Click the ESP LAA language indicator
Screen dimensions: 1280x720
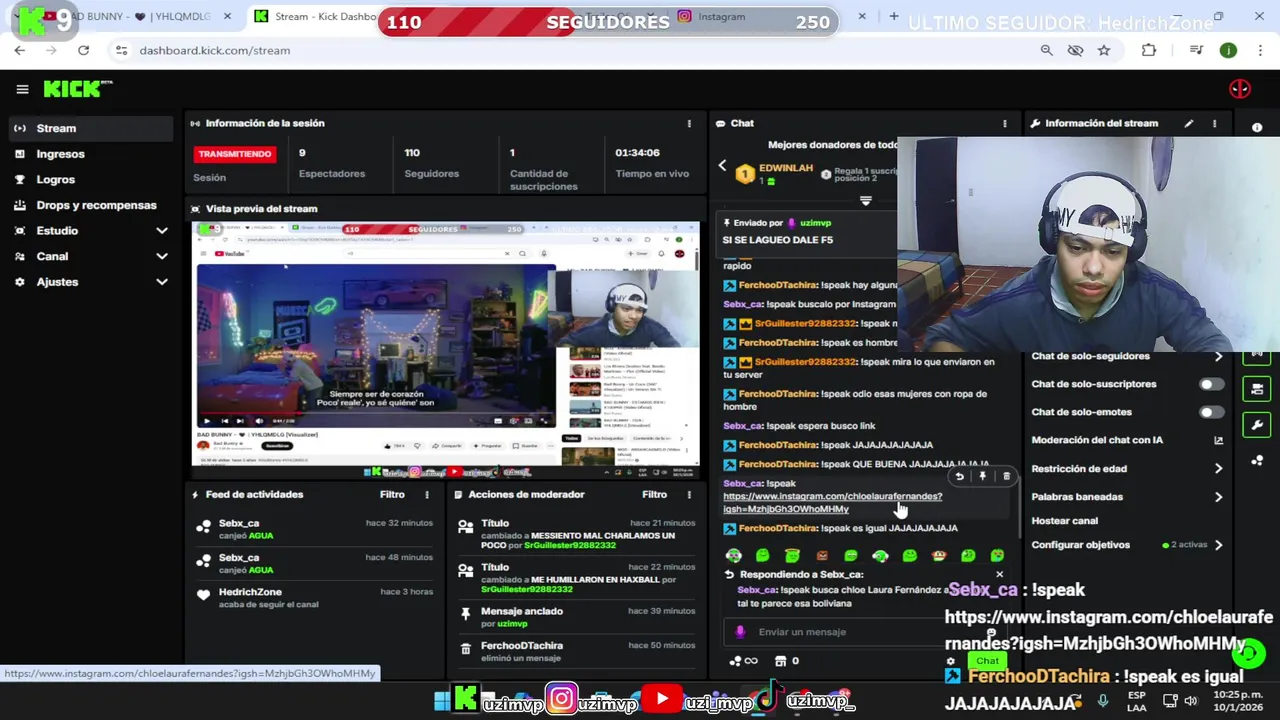[x=1137, y=700]
